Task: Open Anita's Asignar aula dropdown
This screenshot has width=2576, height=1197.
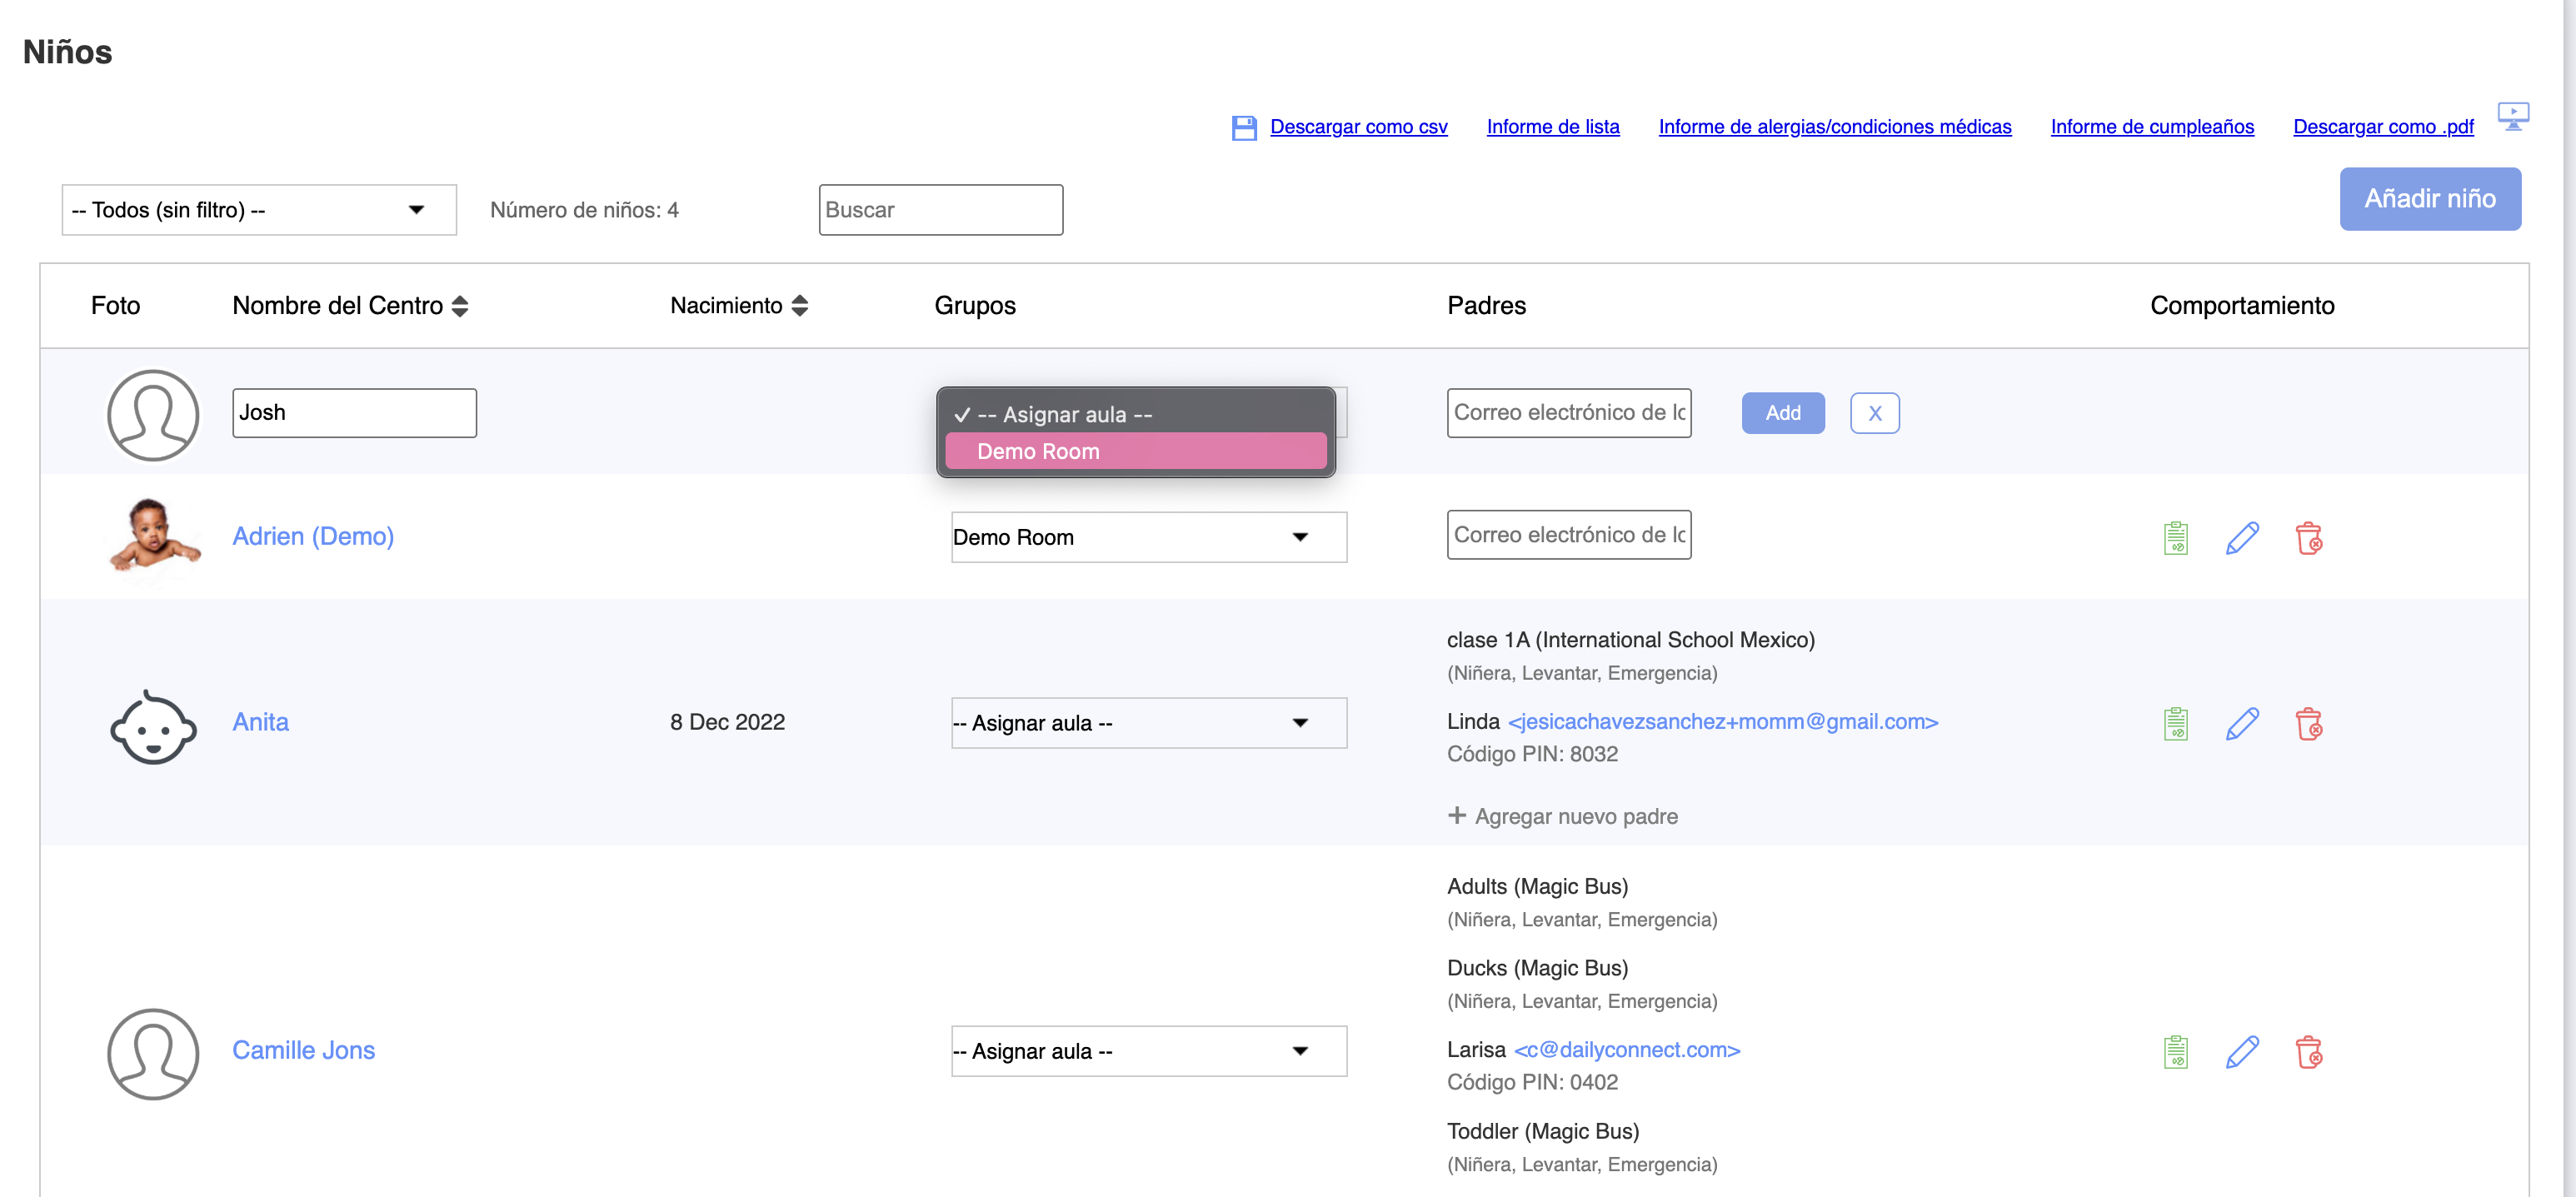Action: pyautogui.click(x=1148, y=723)
